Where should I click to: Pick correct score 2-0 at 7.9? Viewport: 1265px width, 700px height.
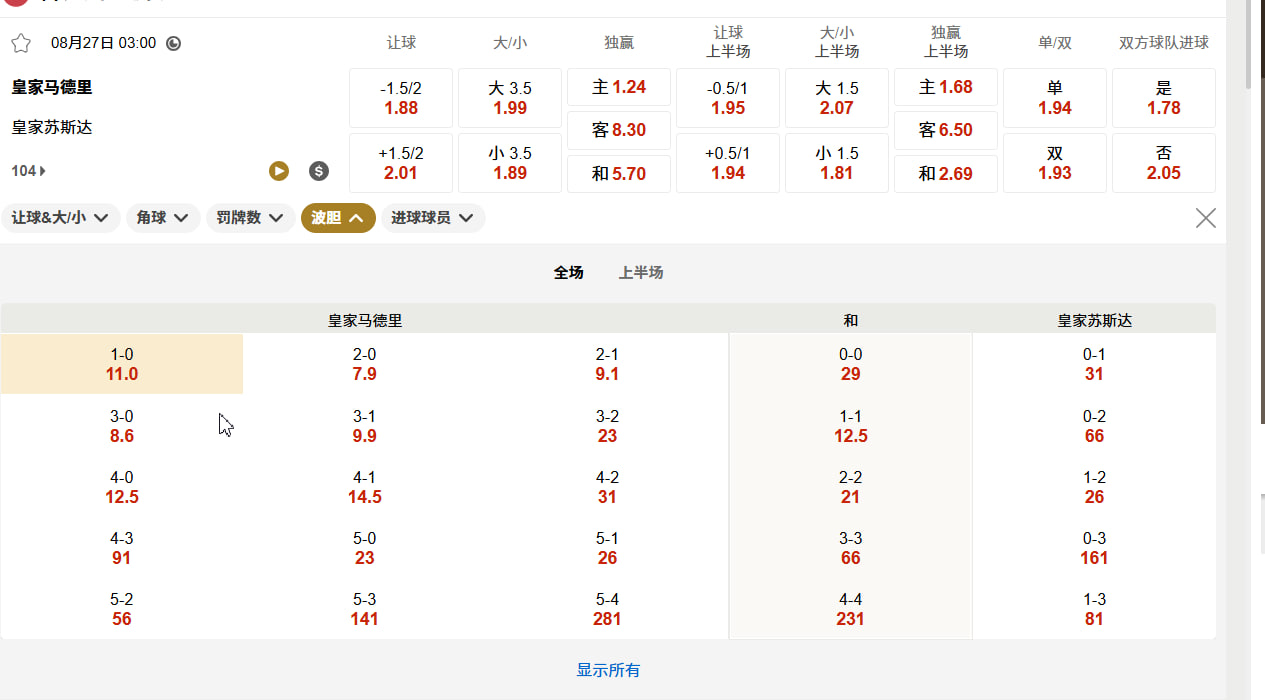365,364
